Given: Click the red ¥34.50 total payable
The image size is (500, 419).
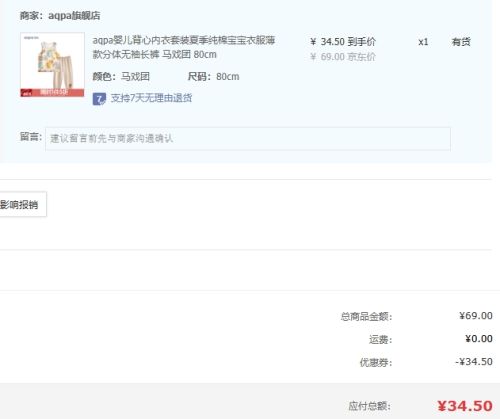Looking at the screenshot, I should tap(465, 406).
